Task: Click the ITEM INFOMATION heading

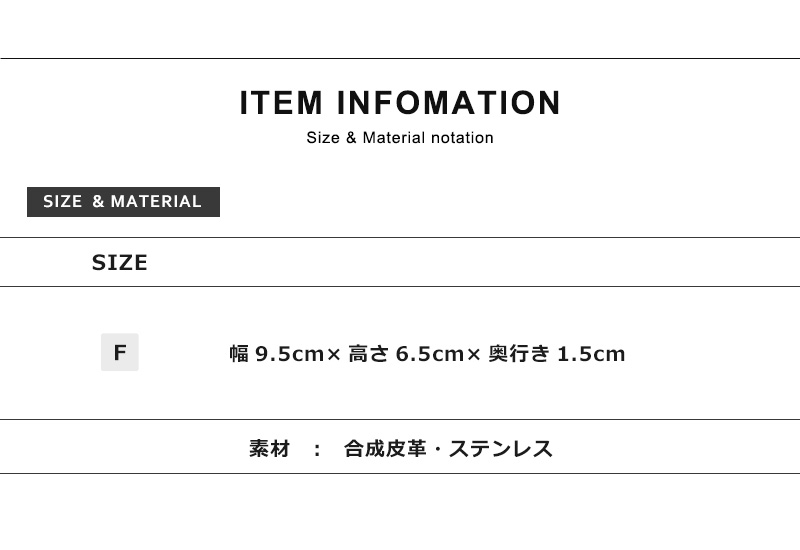Action: click(400, 103)
